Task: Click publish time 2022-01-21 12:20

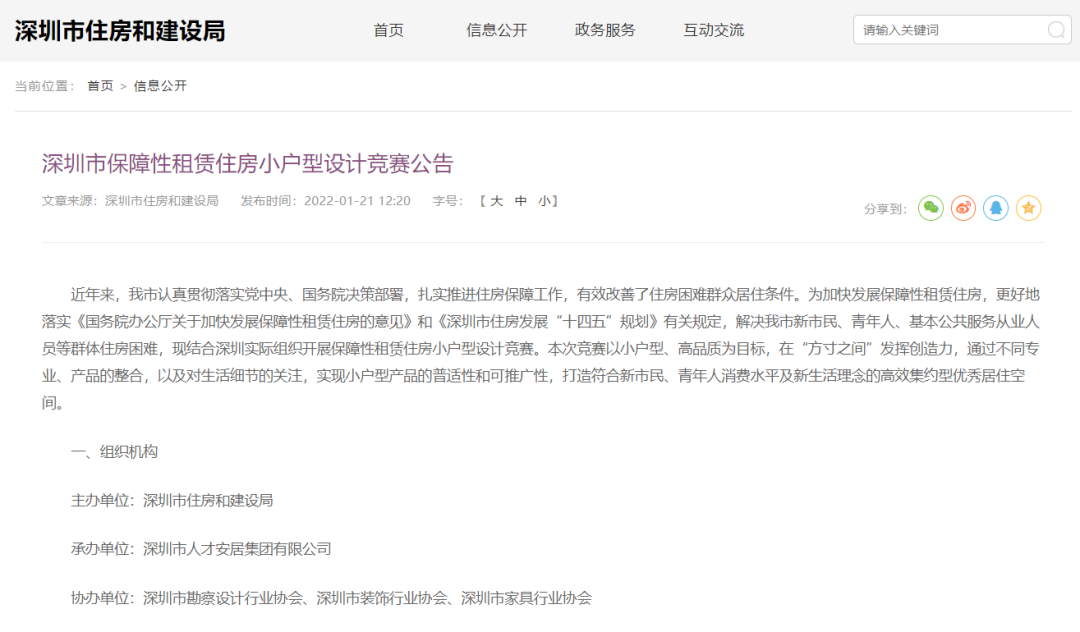Action: coord(357,201)
